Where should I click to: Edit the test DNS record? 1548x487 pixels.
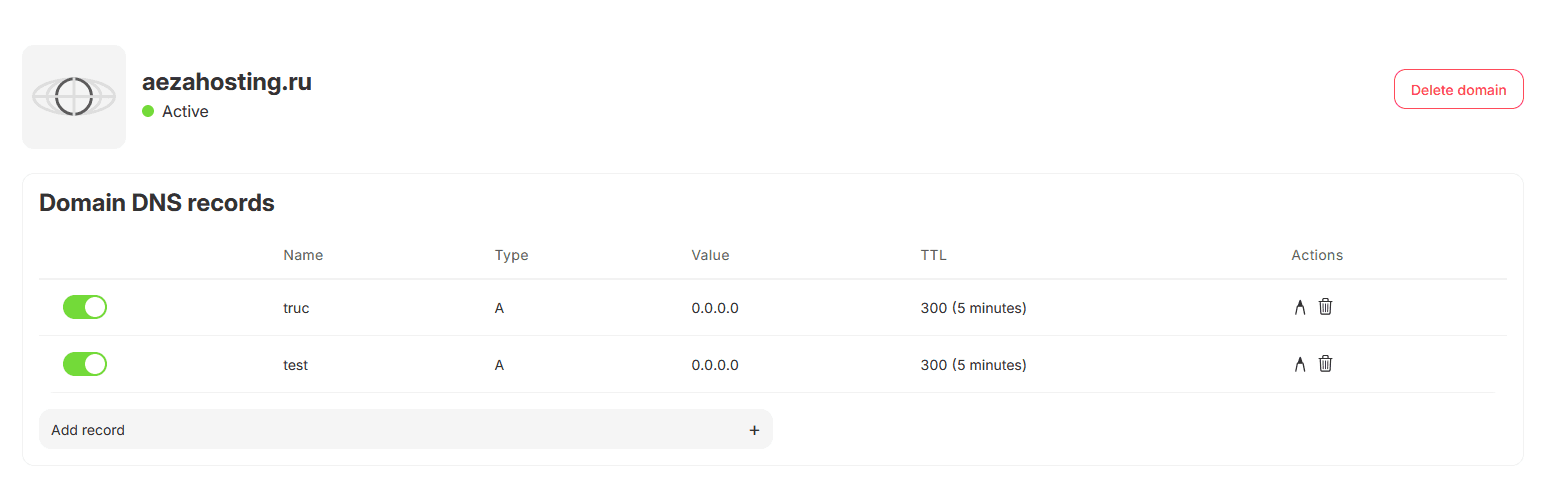click(x=1300, y=364)
